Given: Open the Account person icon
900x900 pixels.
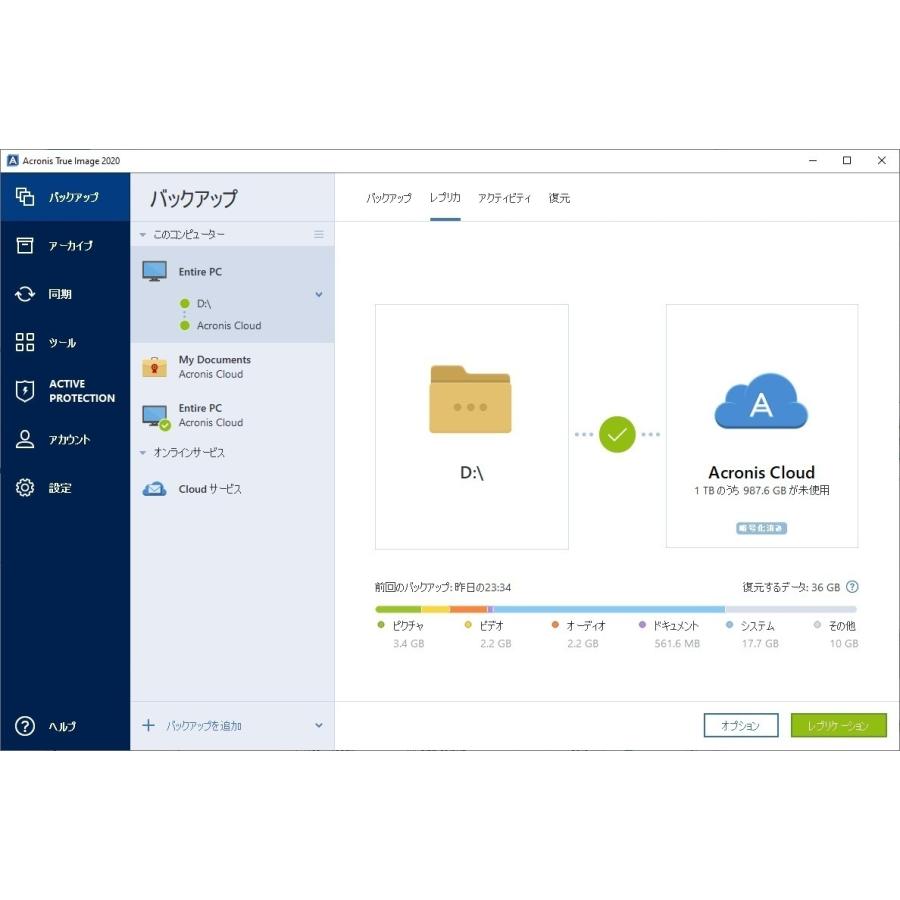Looking at the screenshot, I should pos(25,439).
